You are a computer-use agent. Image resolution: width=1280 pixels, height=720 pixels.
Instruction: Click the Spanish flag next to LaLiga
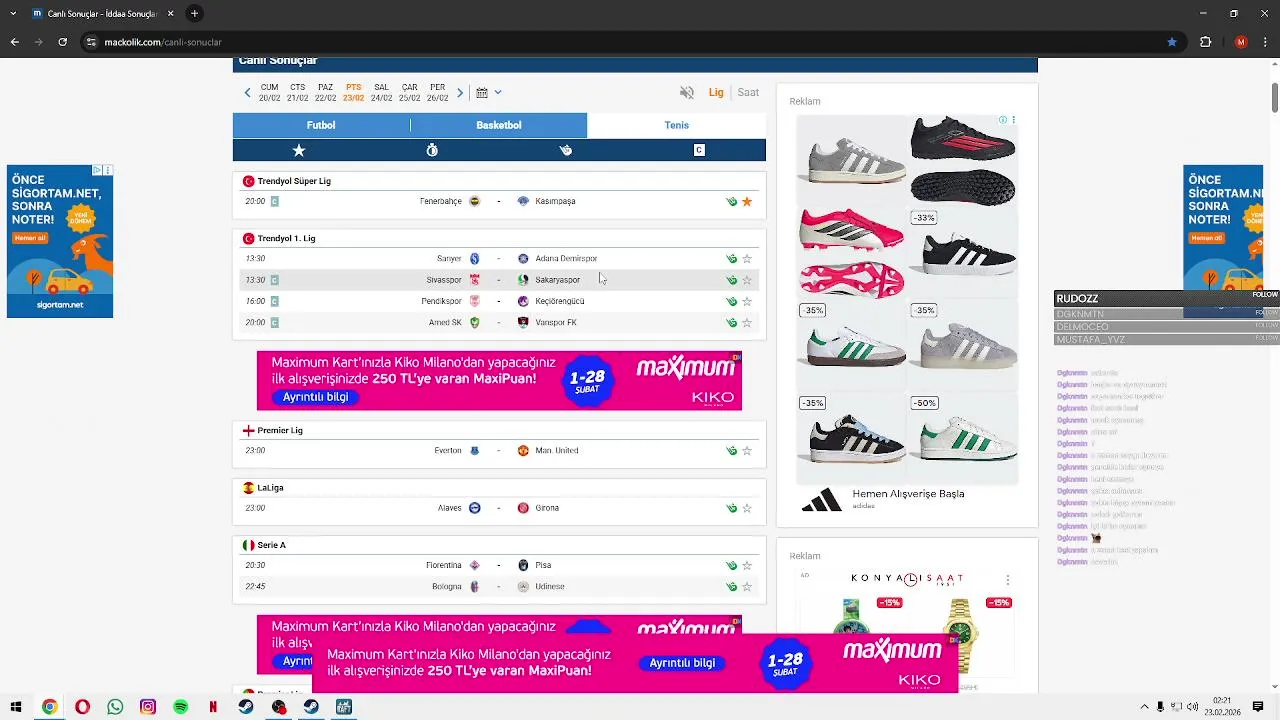[x=248, y=488]
